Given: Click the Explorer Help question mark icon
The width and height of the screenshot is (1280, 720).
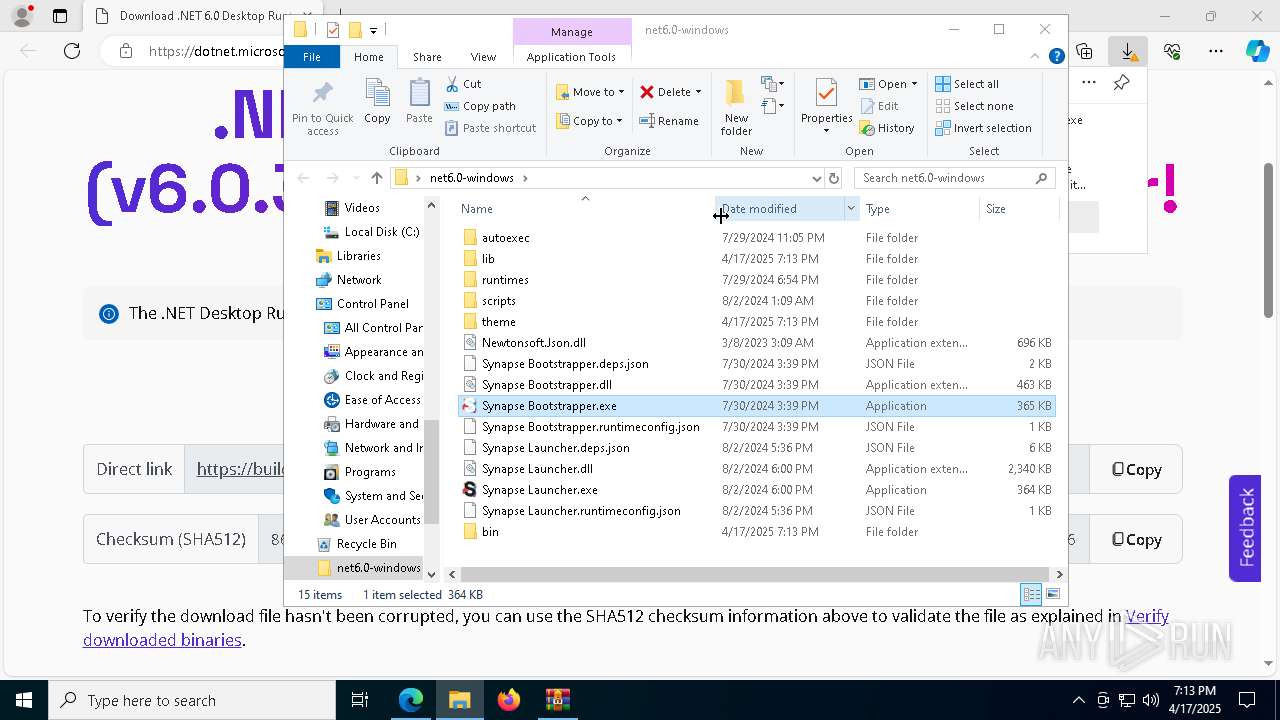Looking at the screenshot, I should tap(1056, 57).
